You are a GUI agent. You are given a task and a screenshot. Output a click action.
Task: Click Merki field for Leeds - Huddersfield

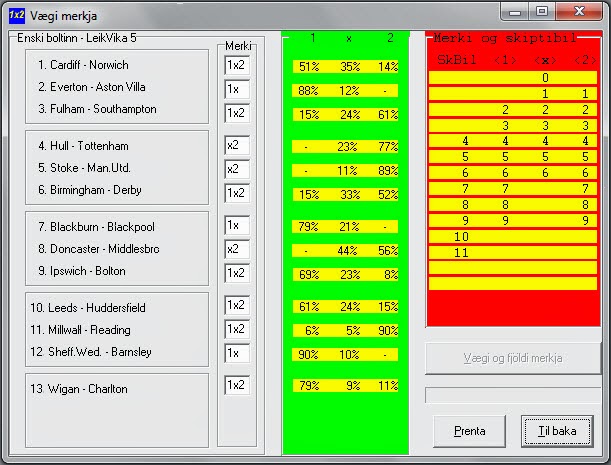tap(237, 305)
